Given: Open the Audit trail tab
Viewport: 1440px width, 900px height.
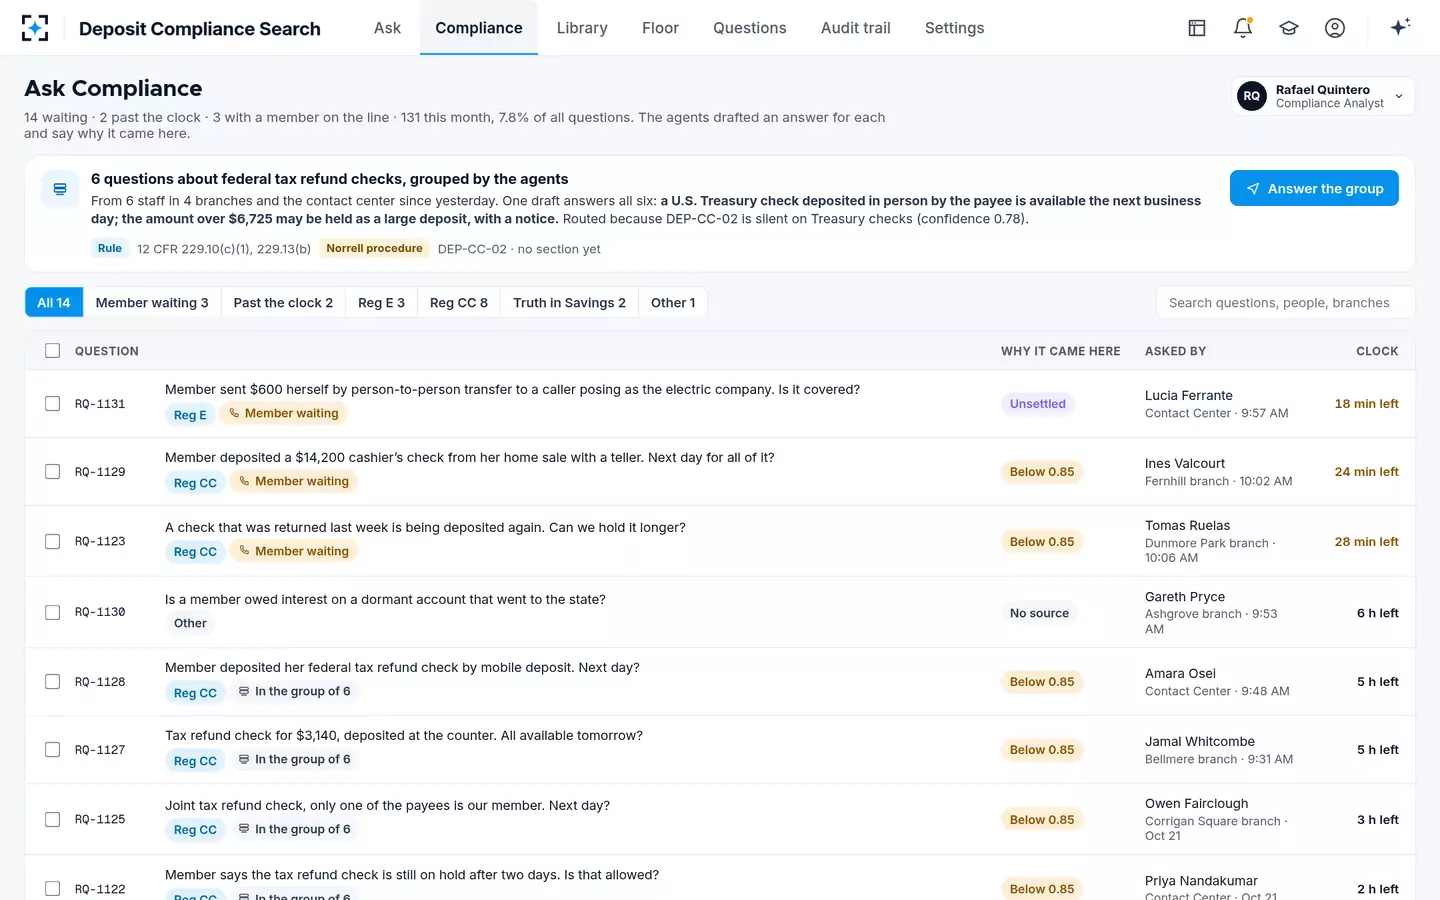Looking at the screenshot, I should pyautogui.click(x=856, y=28).
